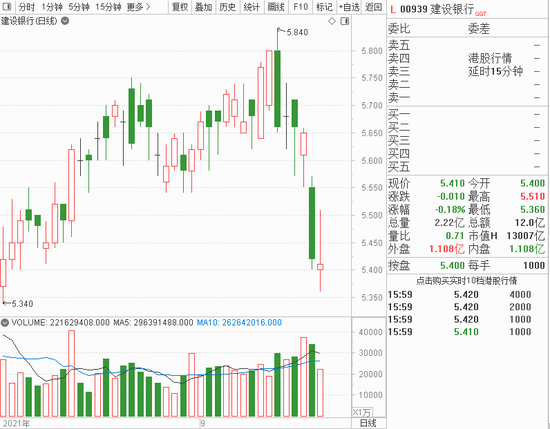Click 现价 value 5.410
The image size is (550, 429).
452,183
